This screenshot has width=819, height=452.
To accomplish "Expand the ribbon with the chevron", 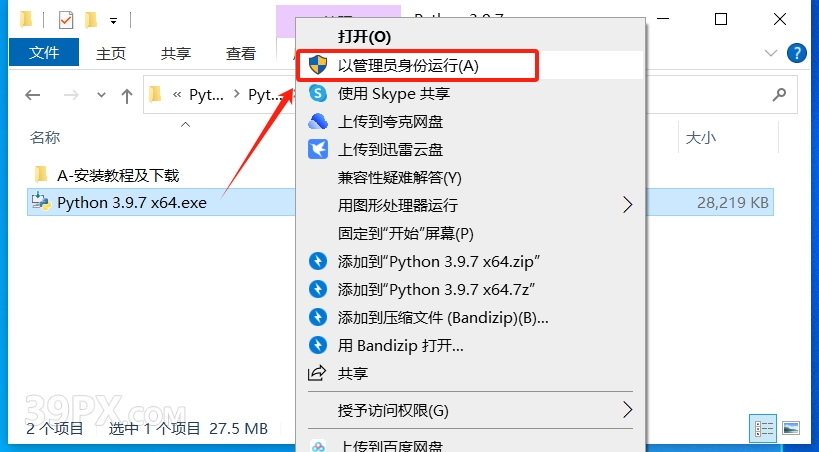I will 770,53.
